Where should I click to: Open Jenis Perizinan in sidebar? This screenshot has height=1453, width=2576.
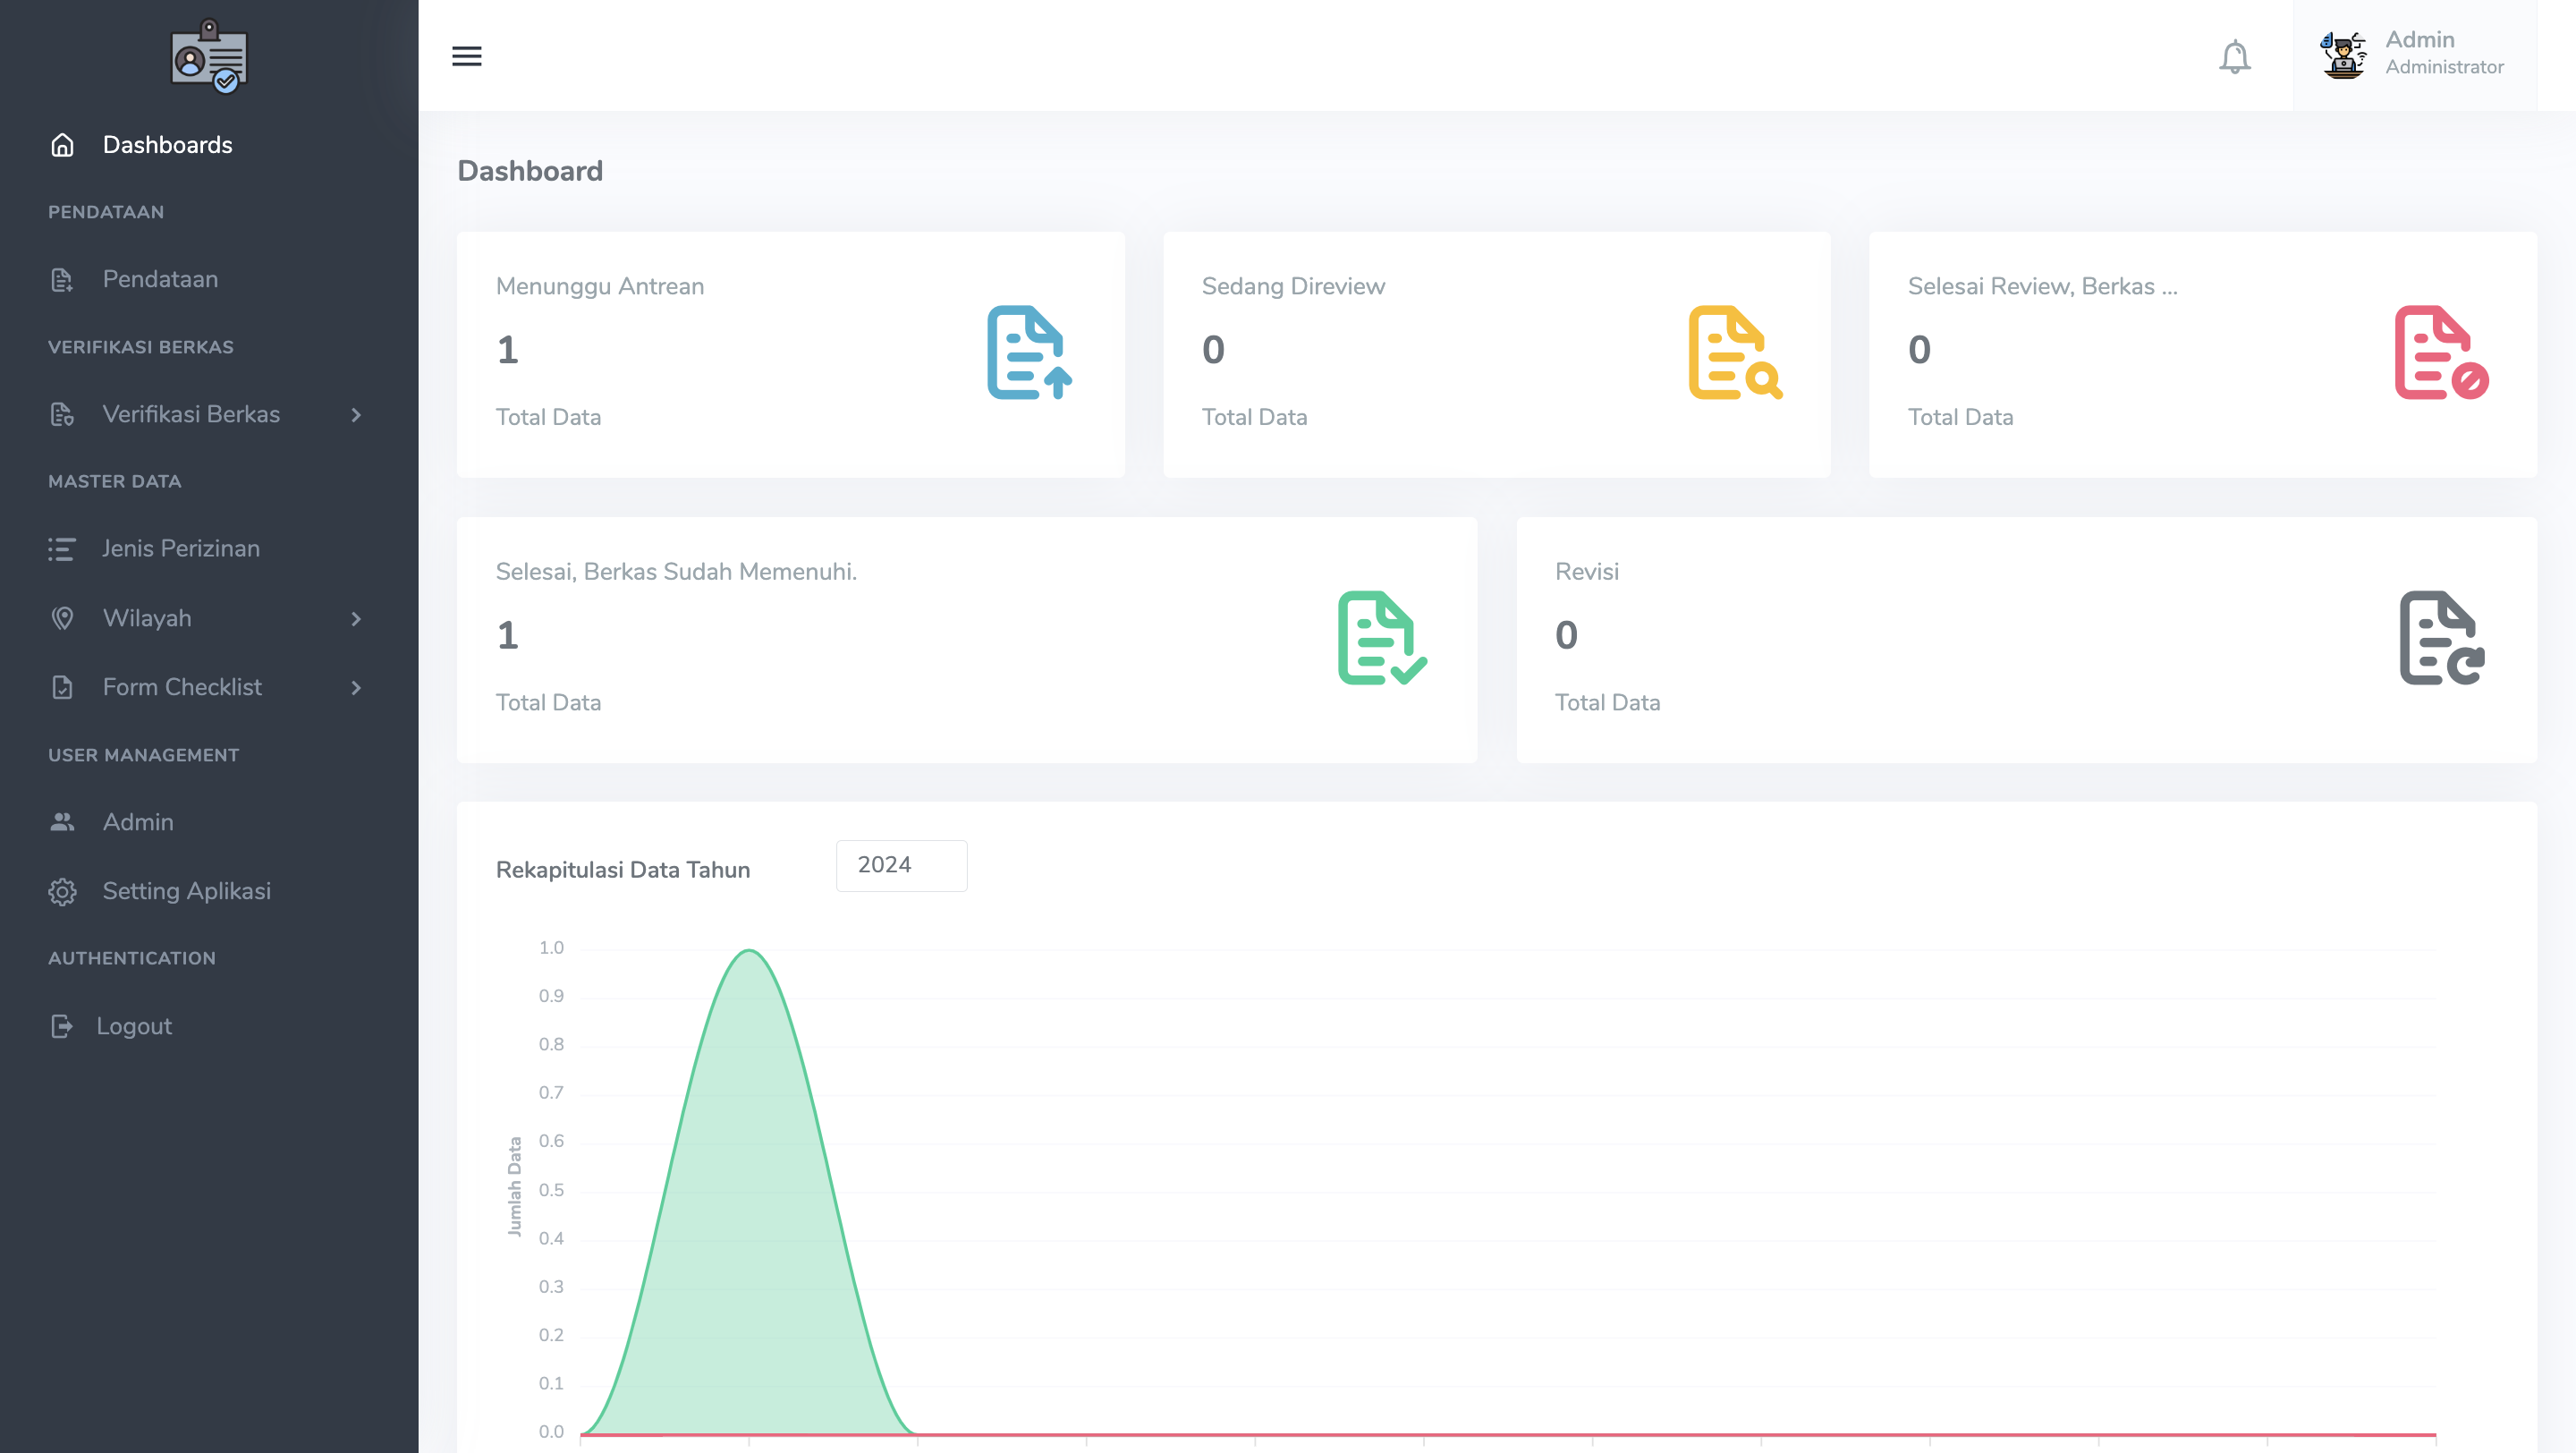click(x=180, y=548)
